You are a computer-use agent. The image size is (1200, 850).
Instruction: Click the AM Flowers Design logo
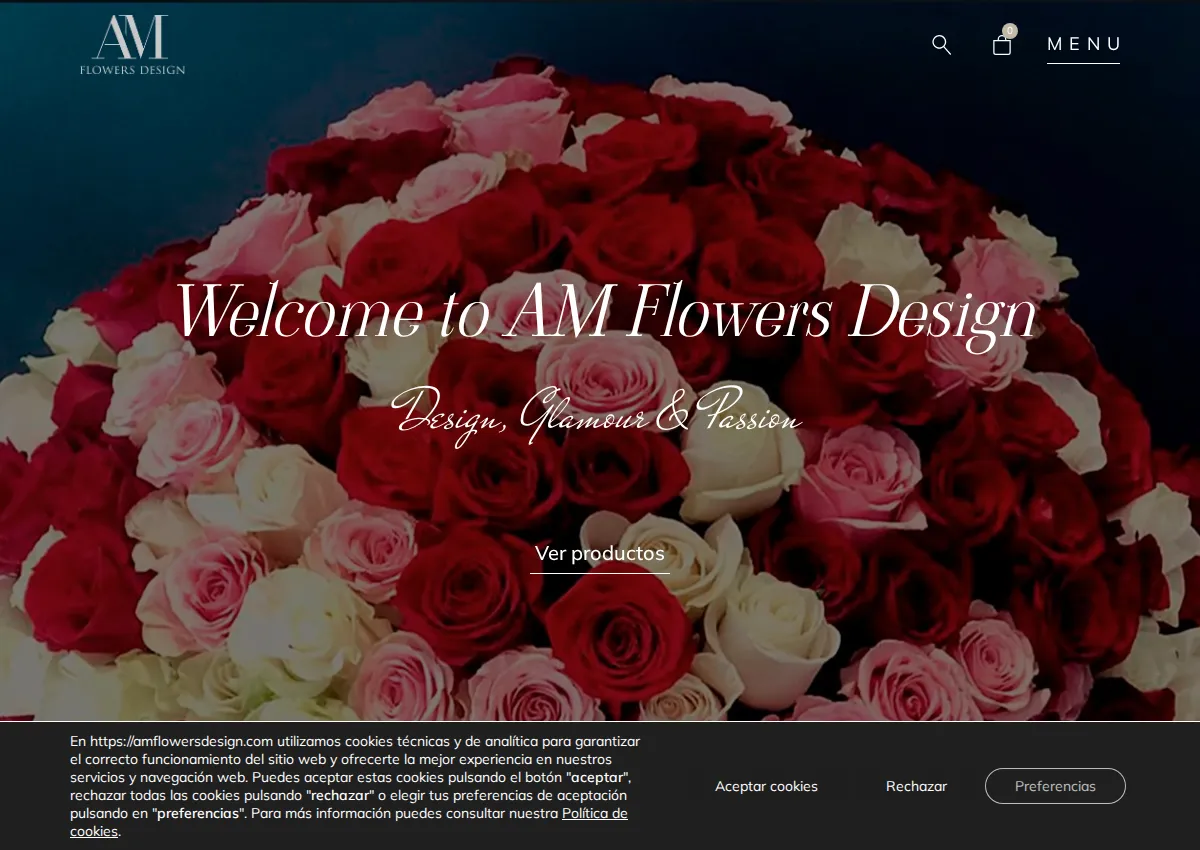point(132,45)
